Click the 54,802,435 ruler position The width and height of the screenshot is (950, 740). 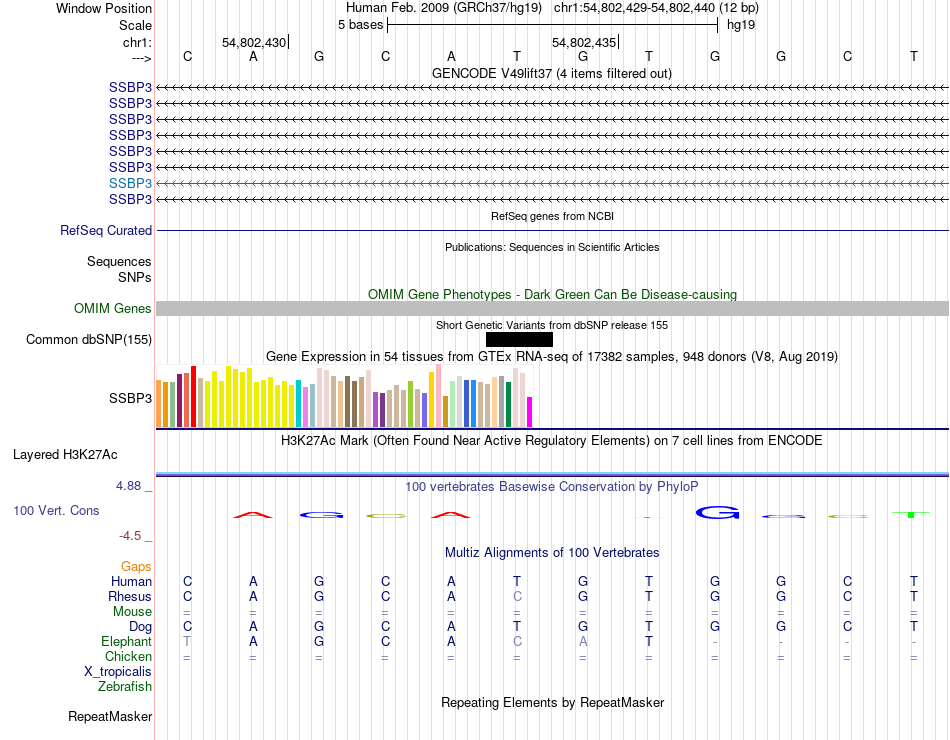[584, 42]
